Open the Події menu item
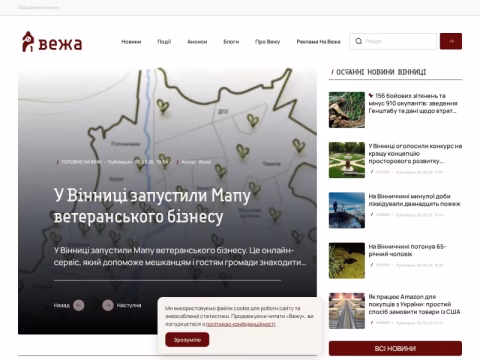 click(x=164, y=42)
